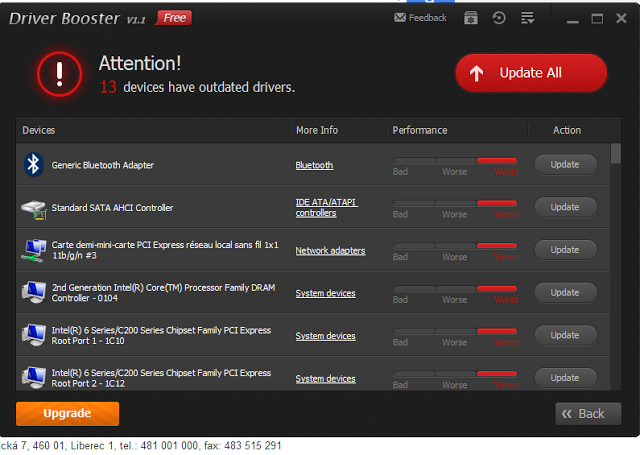
Task: Open the IDE ATA/ATAPI controllers link
Action: coord(327,208)
